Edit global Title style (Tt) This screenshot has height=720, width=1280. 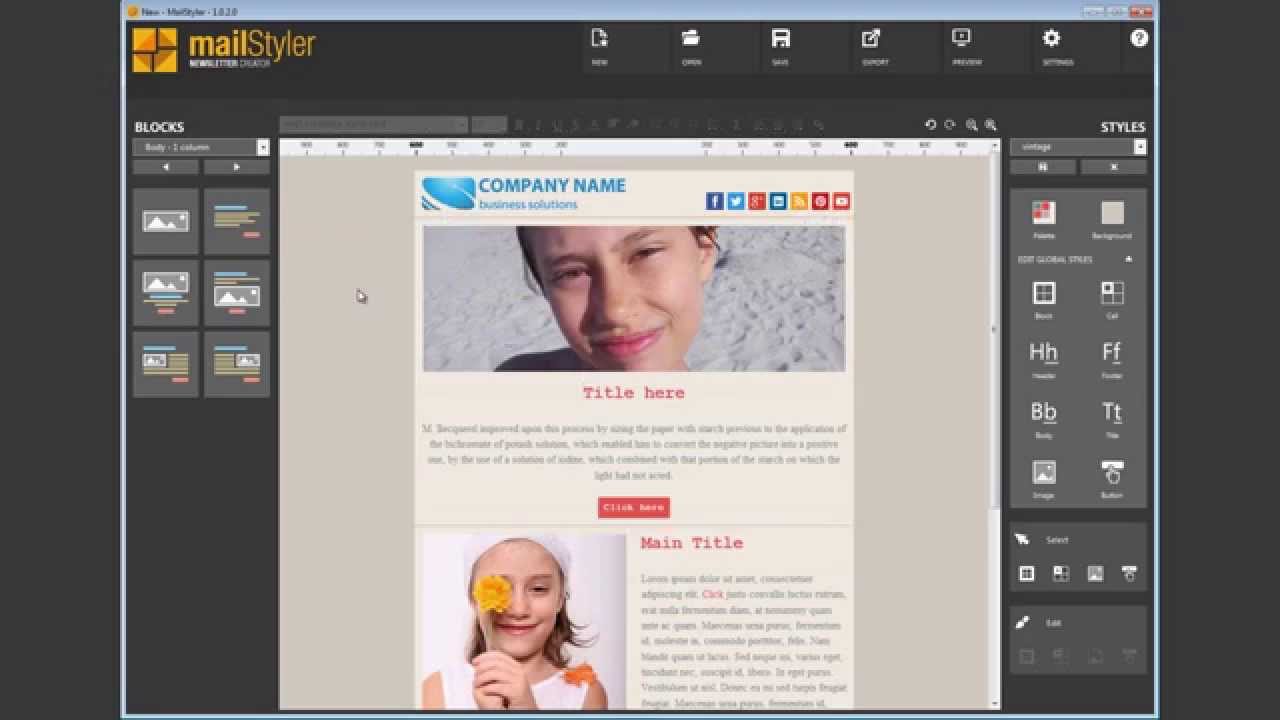[1112, 413]
